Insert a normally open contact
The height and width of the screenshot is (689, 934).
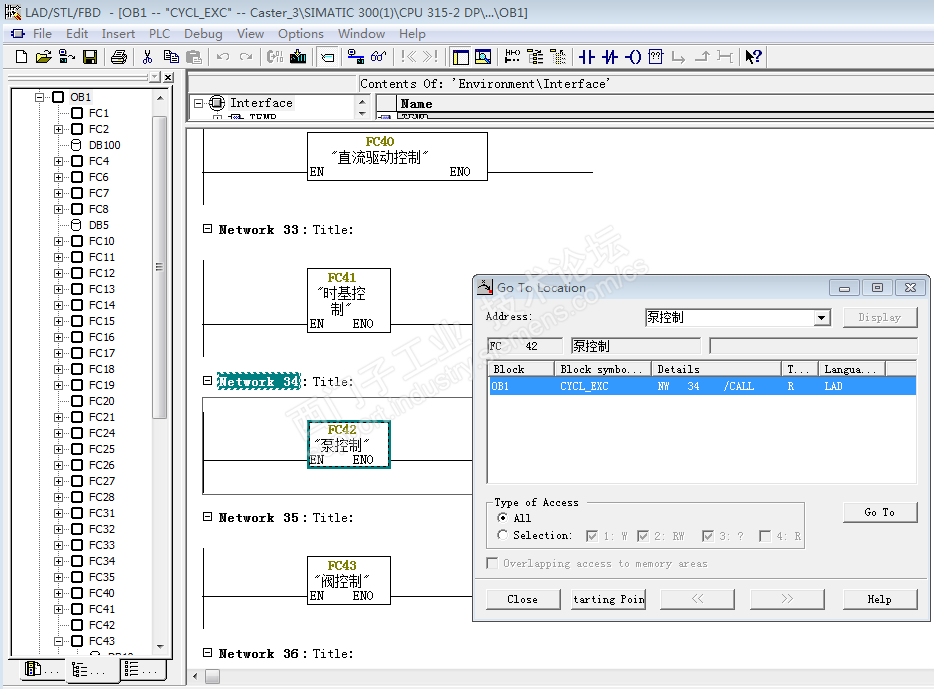tap(587, 57)
